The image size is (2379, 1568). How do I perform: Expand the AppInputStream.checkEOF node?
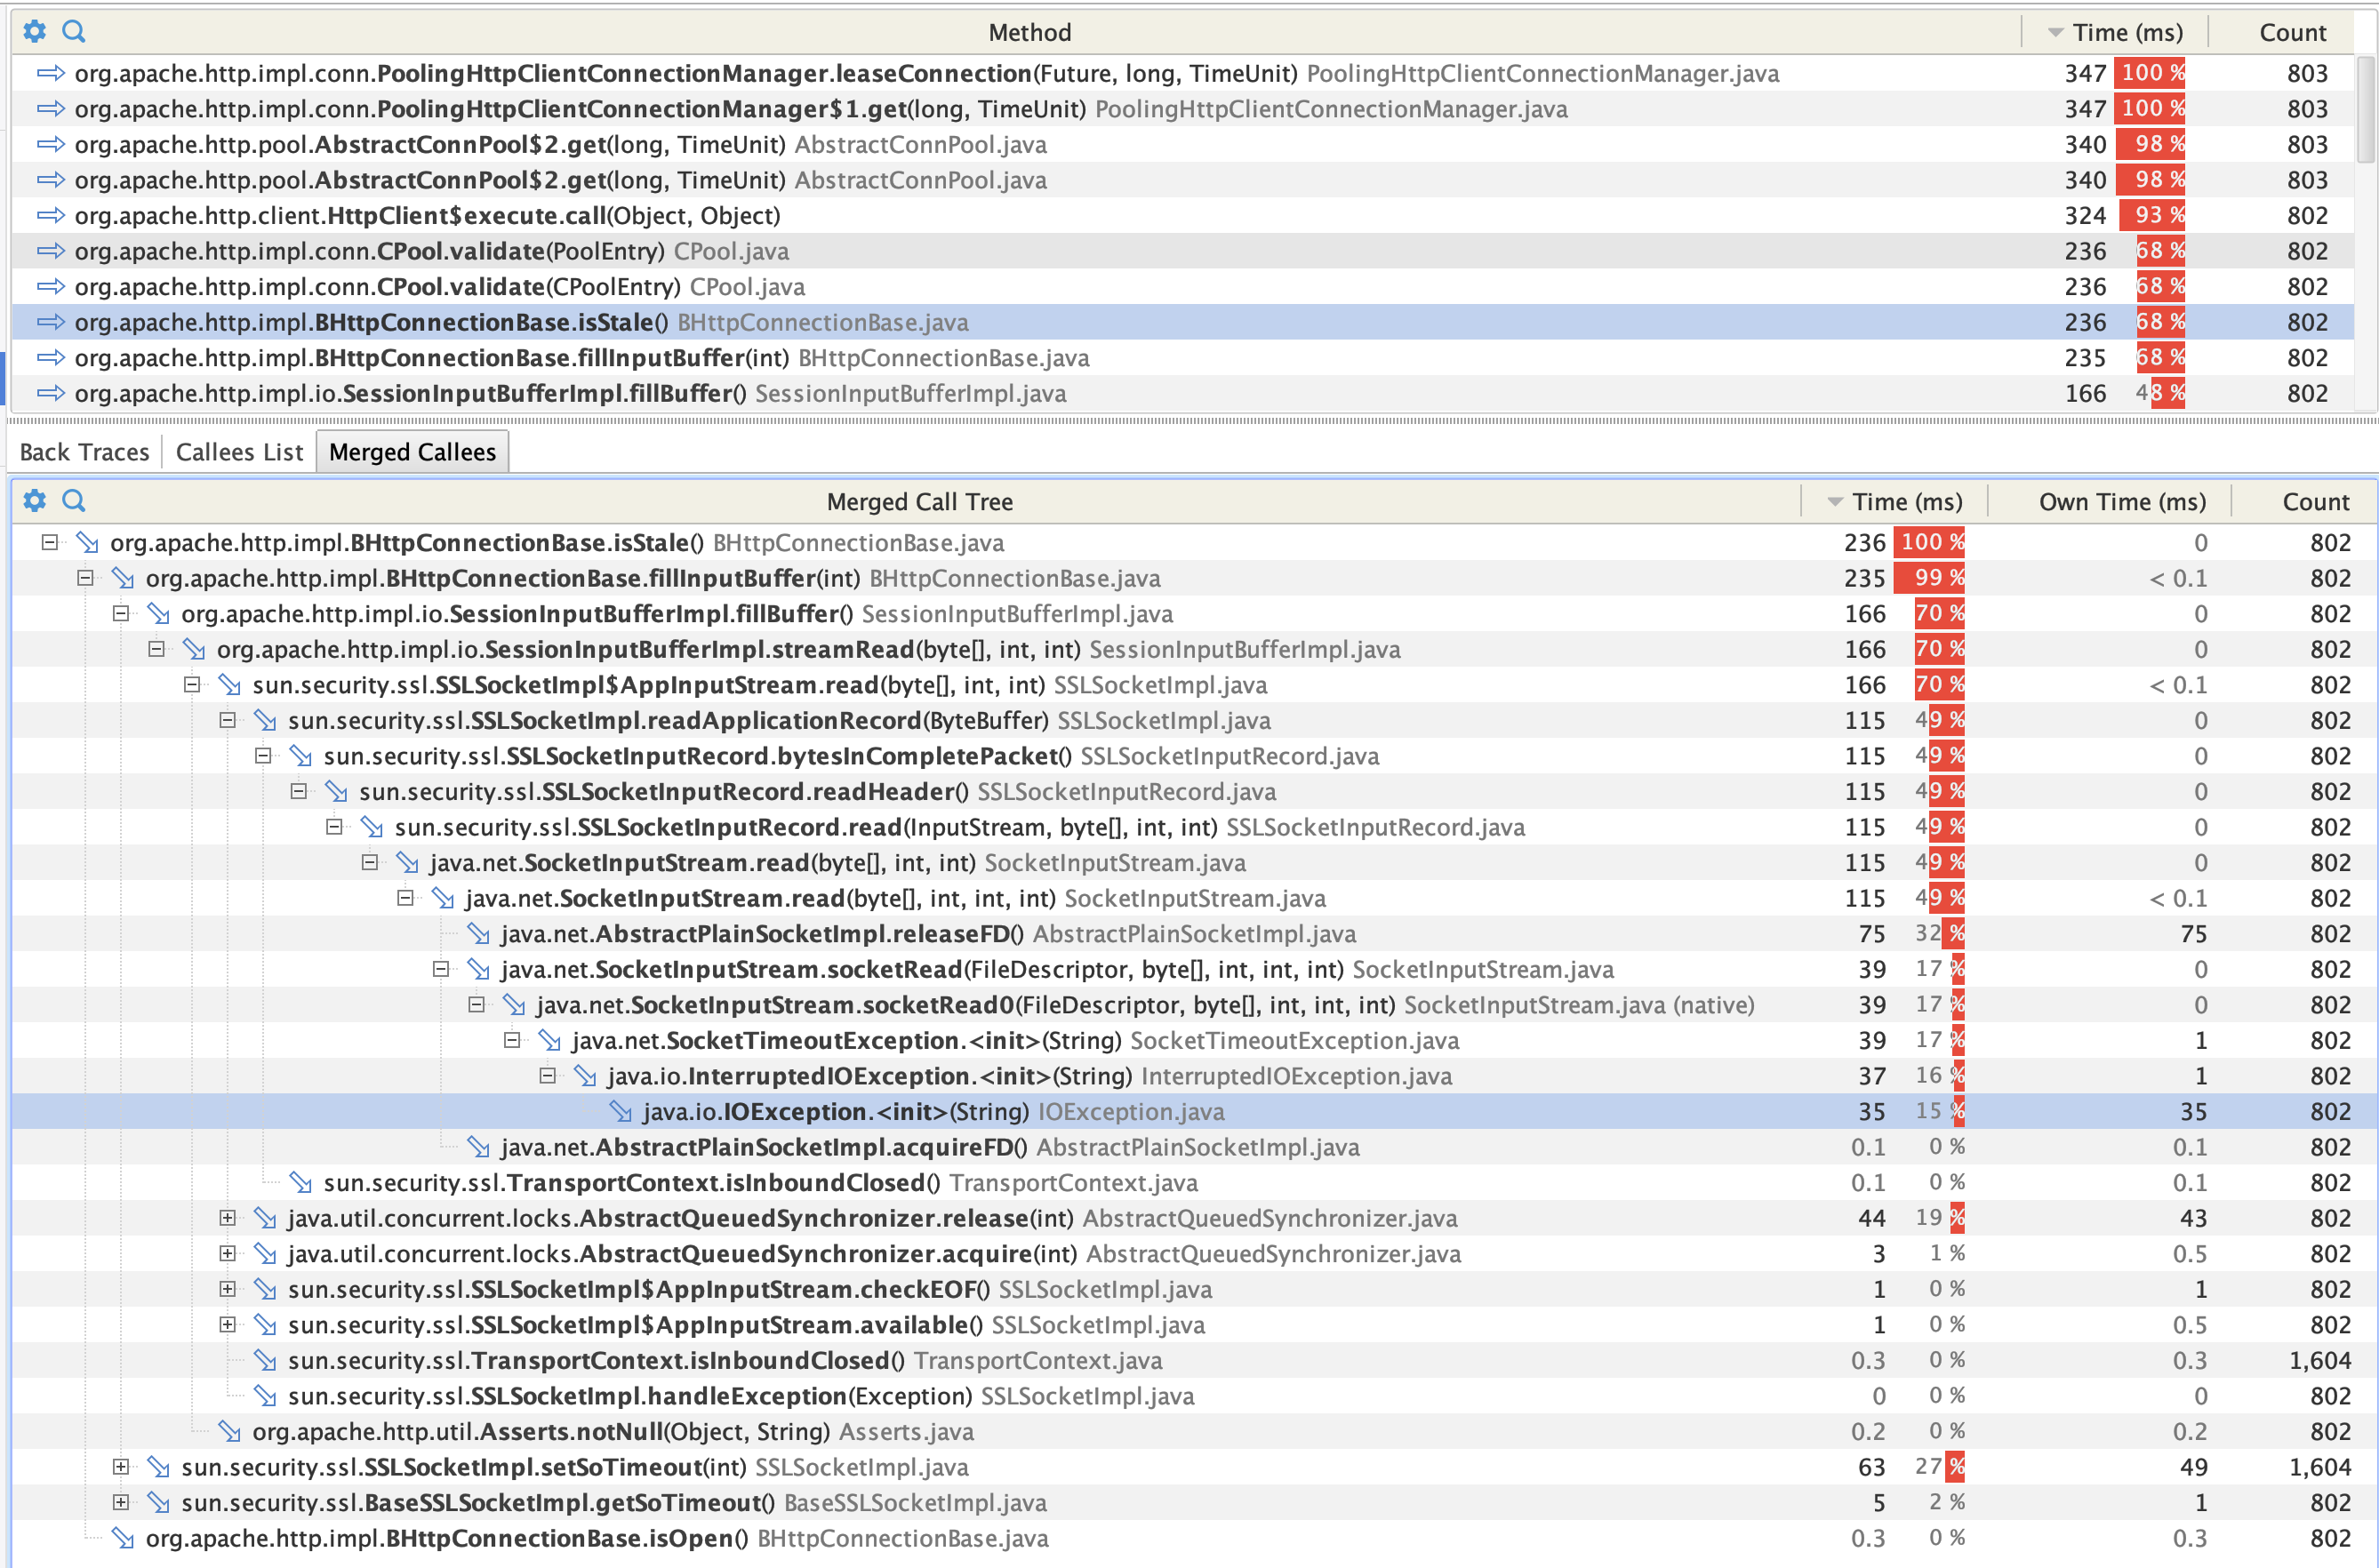[227, 1289]
